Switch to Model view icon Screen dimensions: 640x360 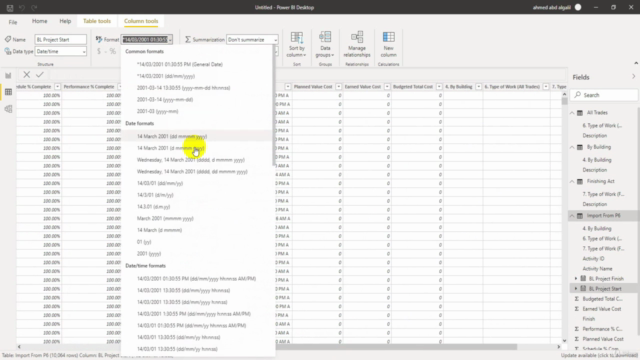[8, 109]
